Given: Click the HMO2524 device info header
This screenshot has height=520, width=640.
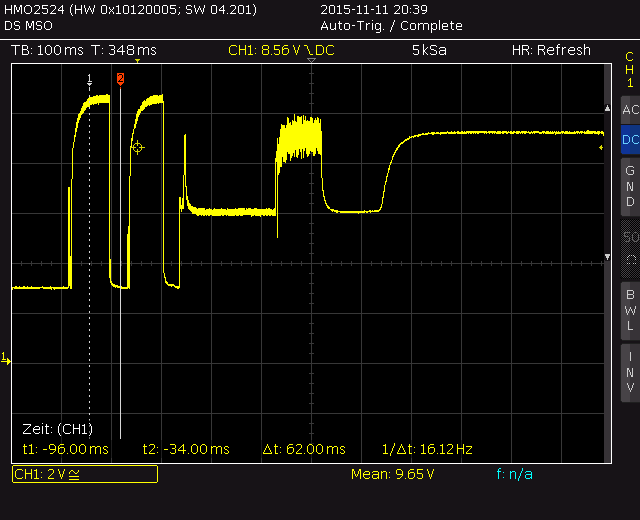Looking at the screenshot, I should tap(130, 9).
